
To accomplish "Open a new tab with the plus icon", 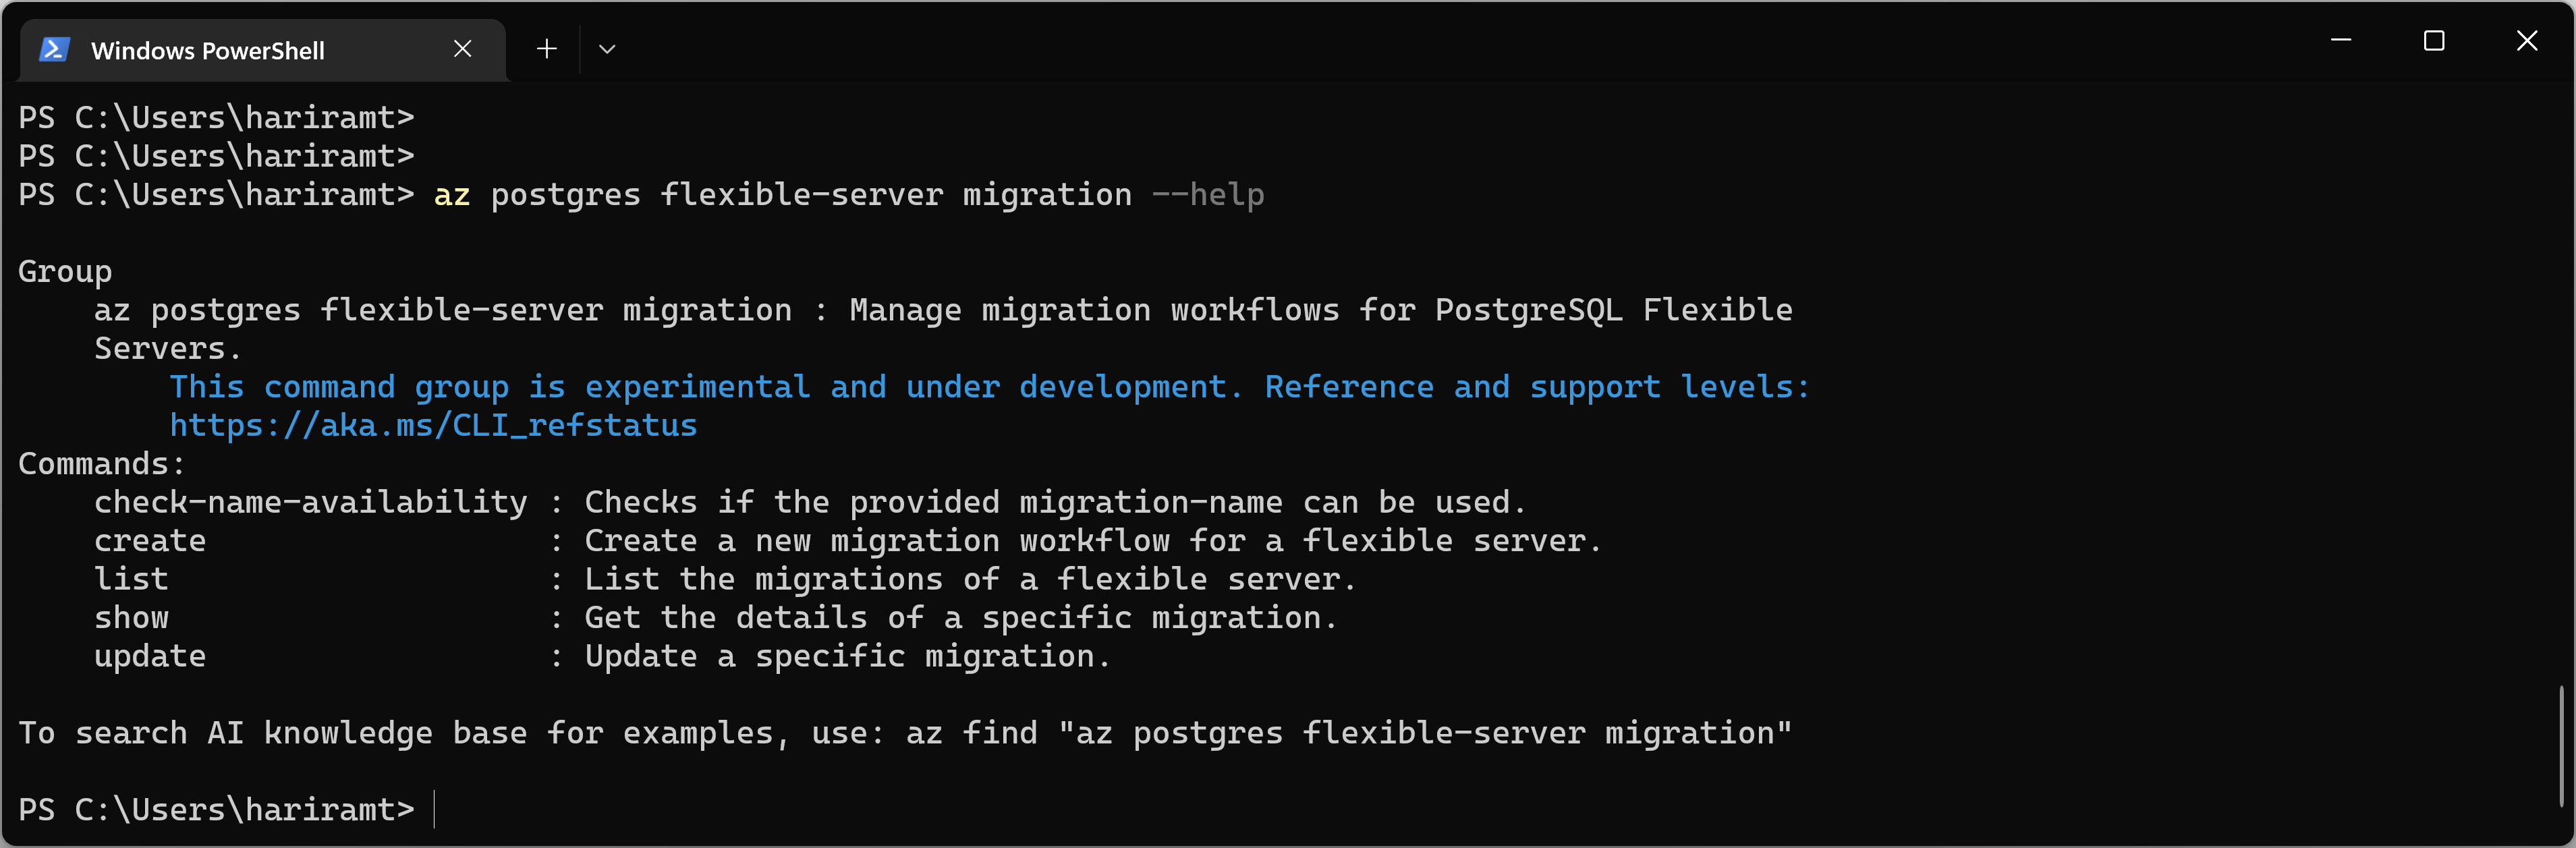I will tap(546, 49).
